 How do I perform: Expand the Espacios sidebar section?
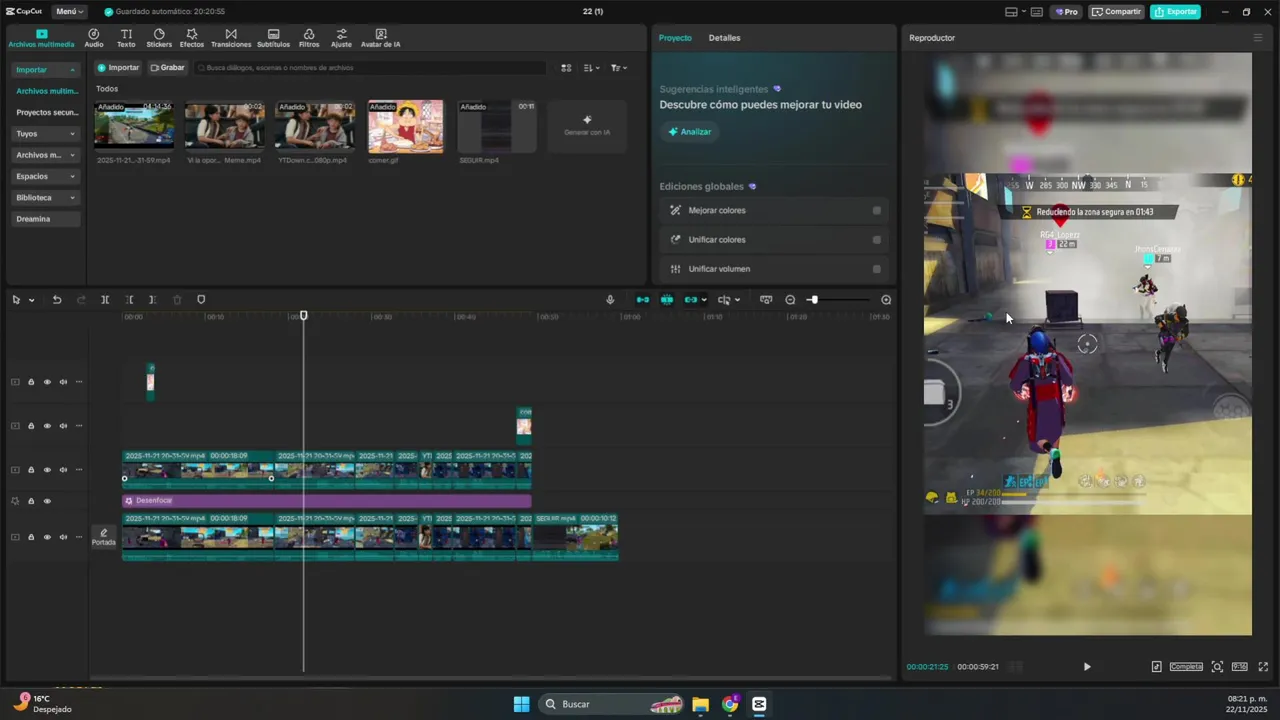click(x=72, y=177)
